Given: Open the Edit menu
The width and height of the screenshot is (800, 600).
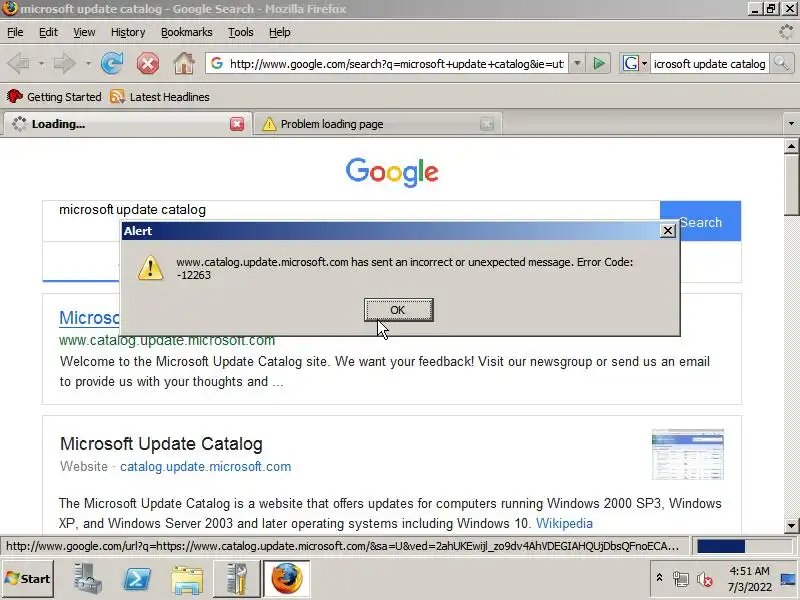Looking at the screenshot, I should 48,32.
